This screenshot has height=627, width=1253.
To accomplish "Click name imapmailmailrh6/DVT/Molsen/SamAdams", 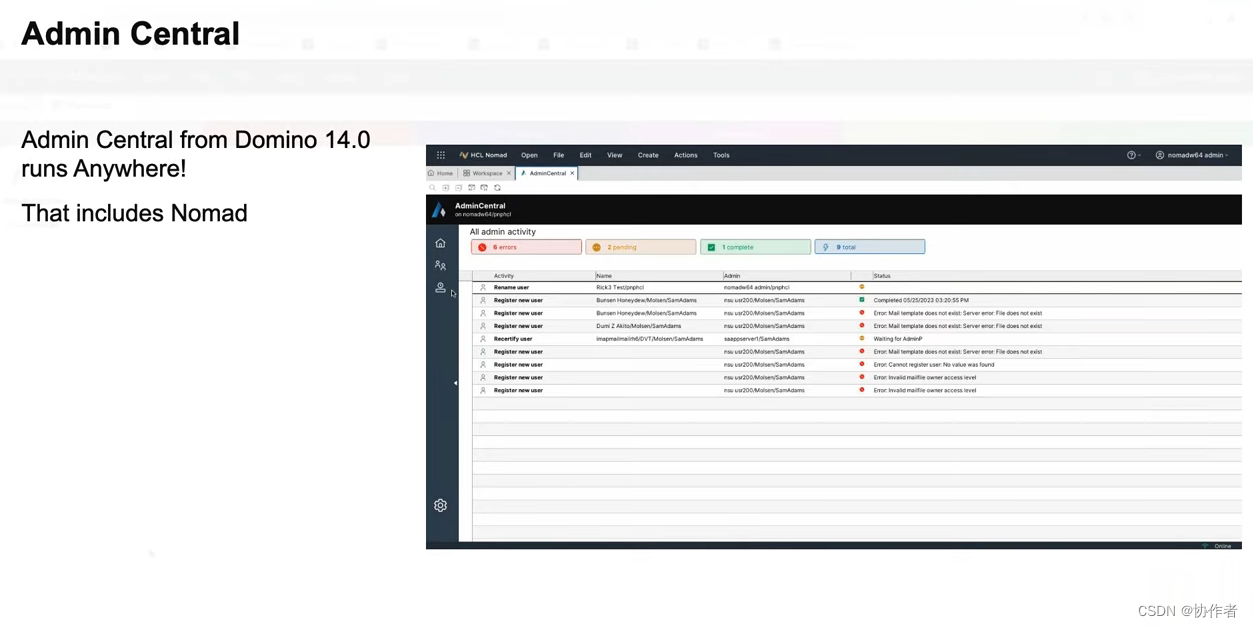I will (x=650, y=339).
